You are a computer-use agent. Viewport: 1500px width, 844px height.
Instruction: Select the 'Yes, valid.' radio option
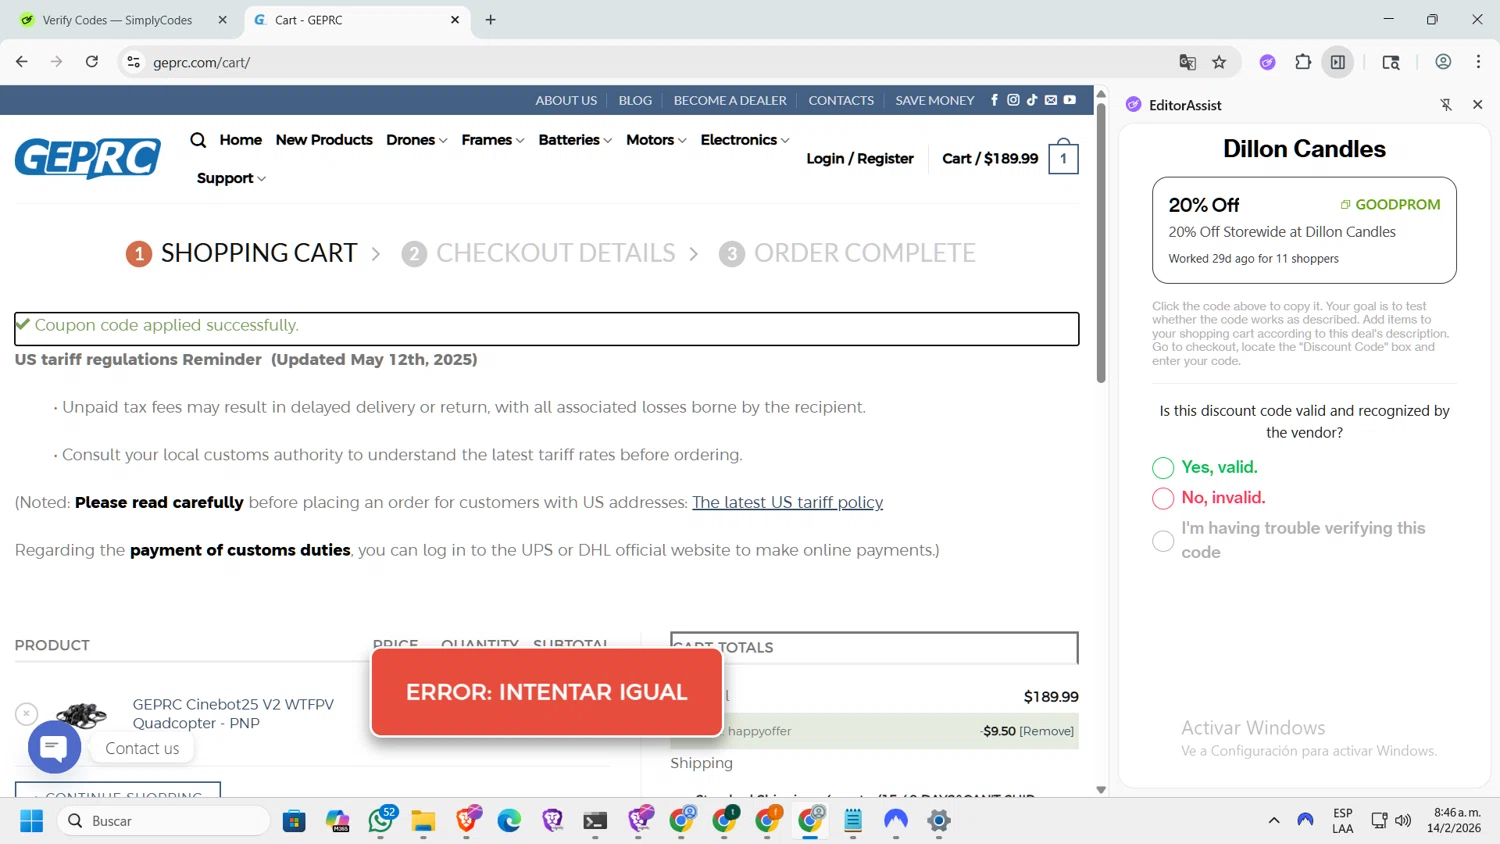click(1163, 468)
